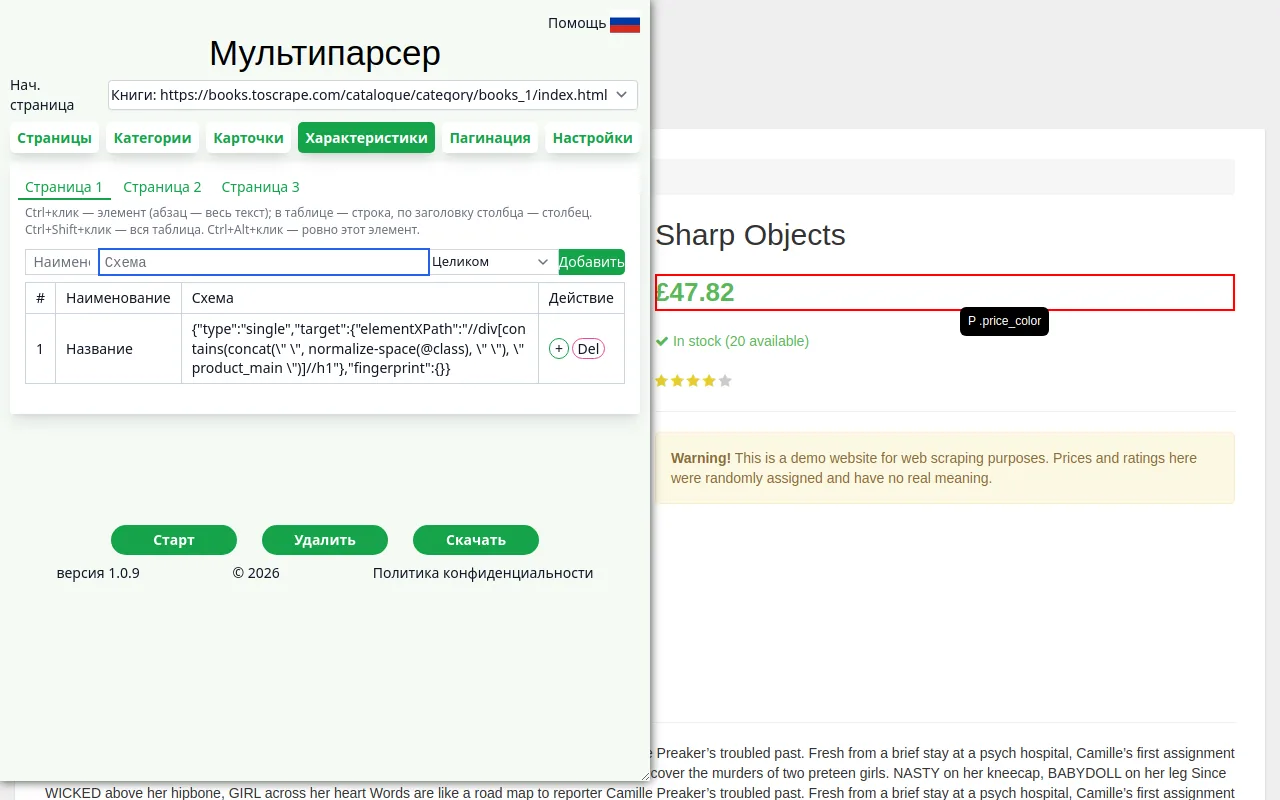Click the версия 1.0.9 label
The height and width of the screenshot is (800, 1280).
pos(98,573)
